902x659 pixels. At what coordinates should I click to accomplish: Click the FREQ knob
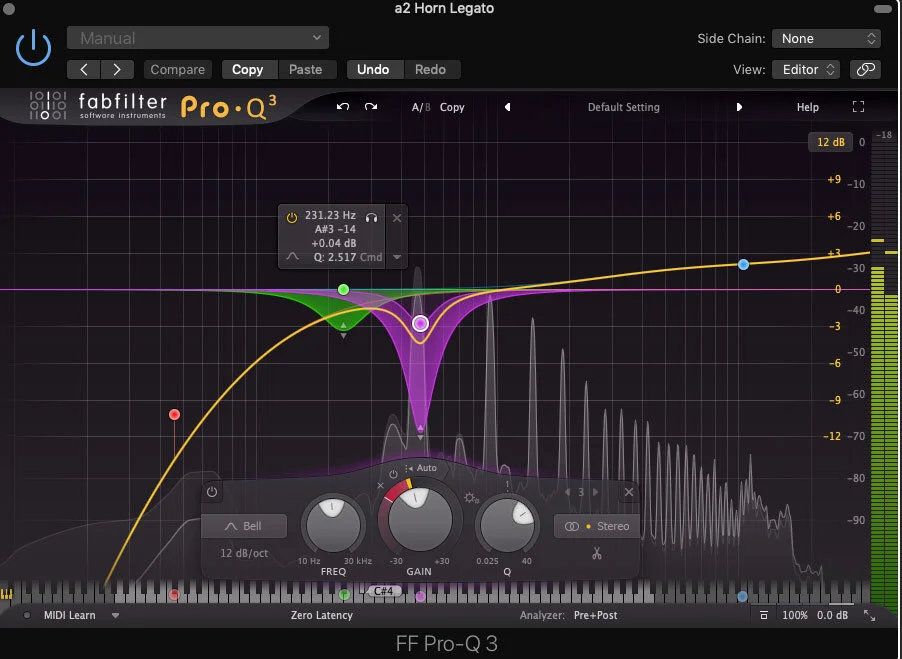pyautogui.click(x=333, y=524)
